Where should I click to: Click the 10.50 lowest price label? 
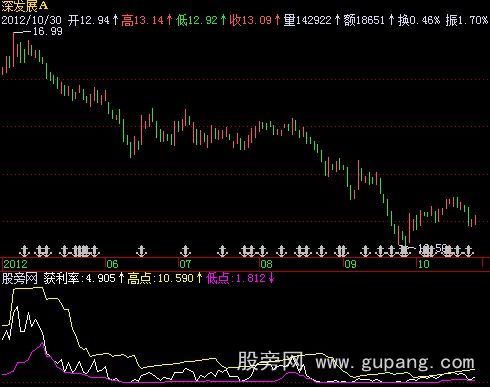click(x=433, y=248)
